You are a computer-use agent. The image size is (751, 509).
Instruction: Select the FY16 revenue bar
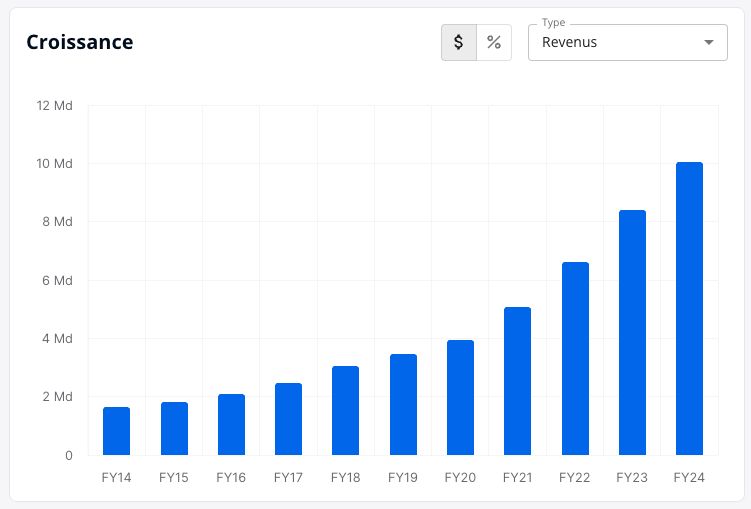231,424
